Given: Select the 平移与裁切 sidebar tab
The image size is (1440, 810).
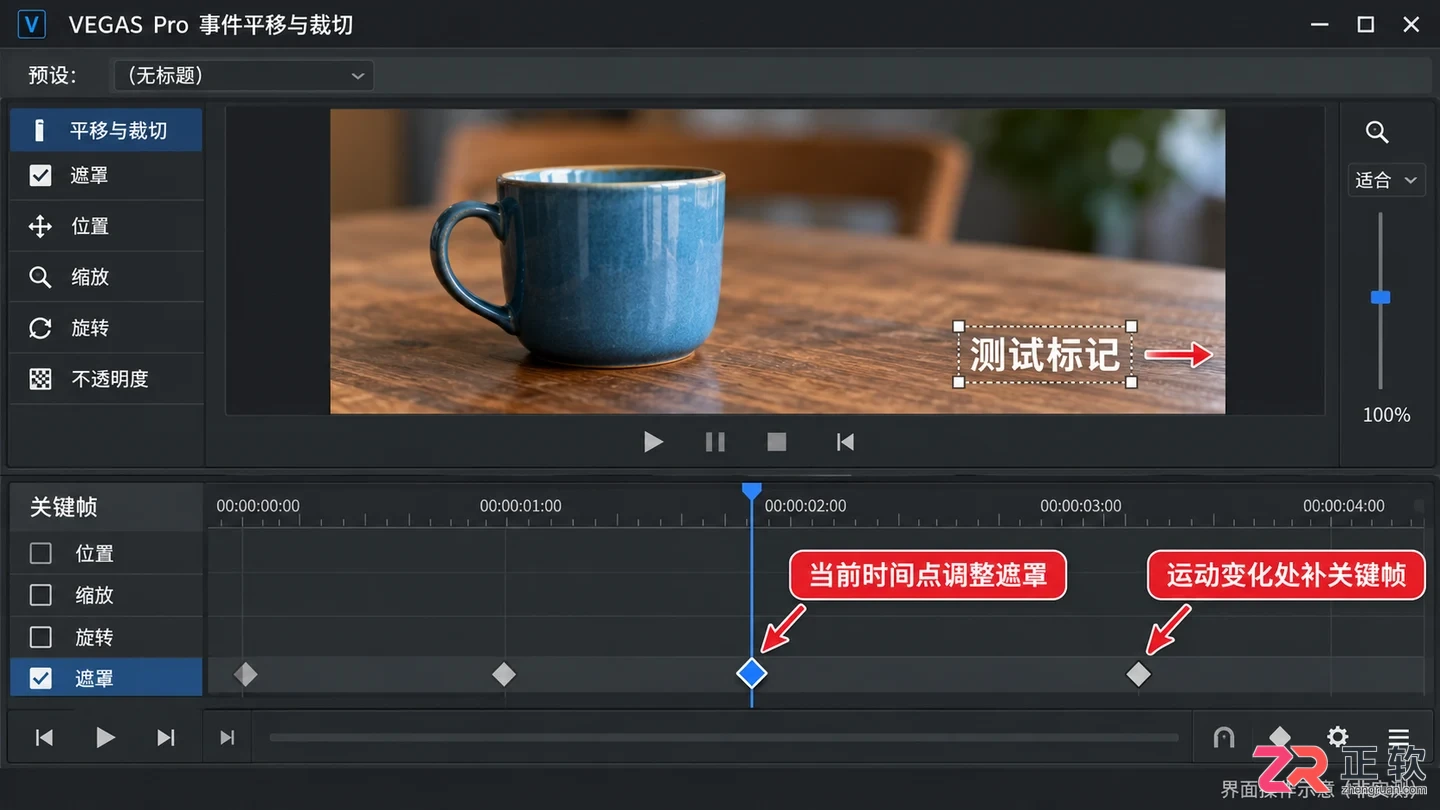Looking at the screenshot, I should click(106, 130).
